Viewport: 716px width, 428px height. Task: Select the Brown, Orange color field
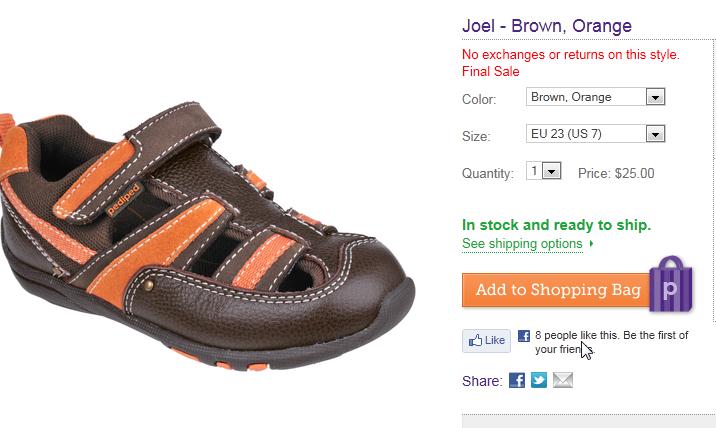[x=595, y=97]
